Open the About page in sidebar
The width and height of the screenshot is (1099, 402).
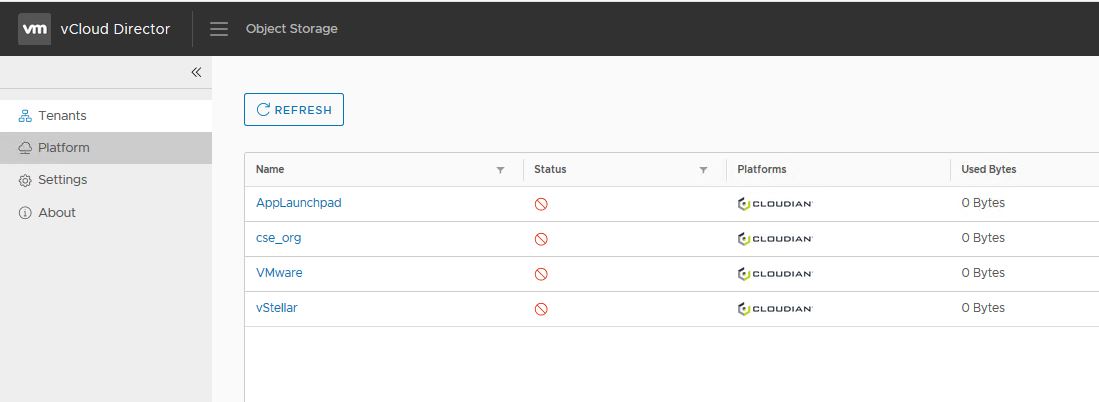[57, 213]
